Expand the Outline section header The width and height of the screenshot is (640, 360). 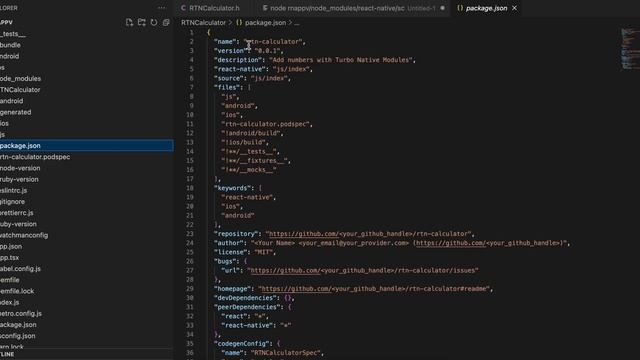click(x=87, y=354)
